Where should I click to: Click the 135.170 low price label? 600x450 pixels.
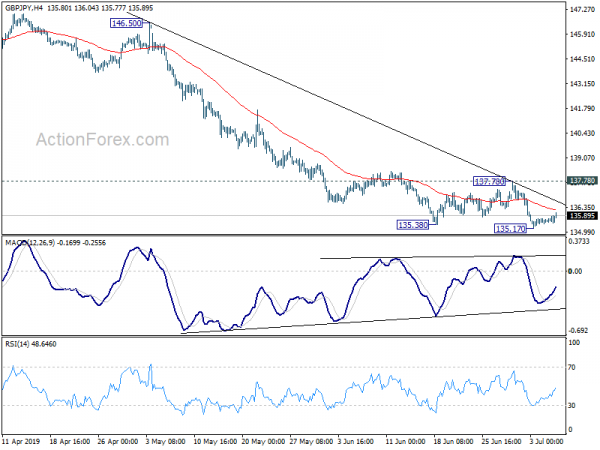point(510,229)
